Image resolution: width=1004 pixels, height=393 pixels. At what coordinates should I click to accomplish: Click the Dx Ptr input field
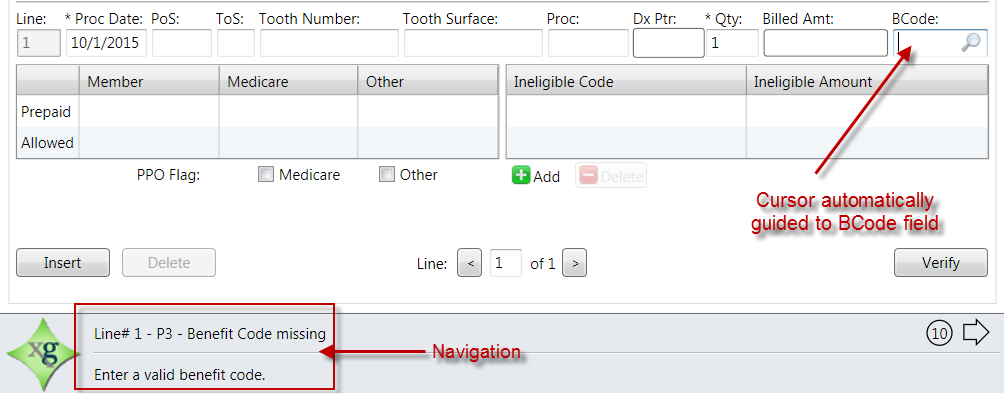668,44
